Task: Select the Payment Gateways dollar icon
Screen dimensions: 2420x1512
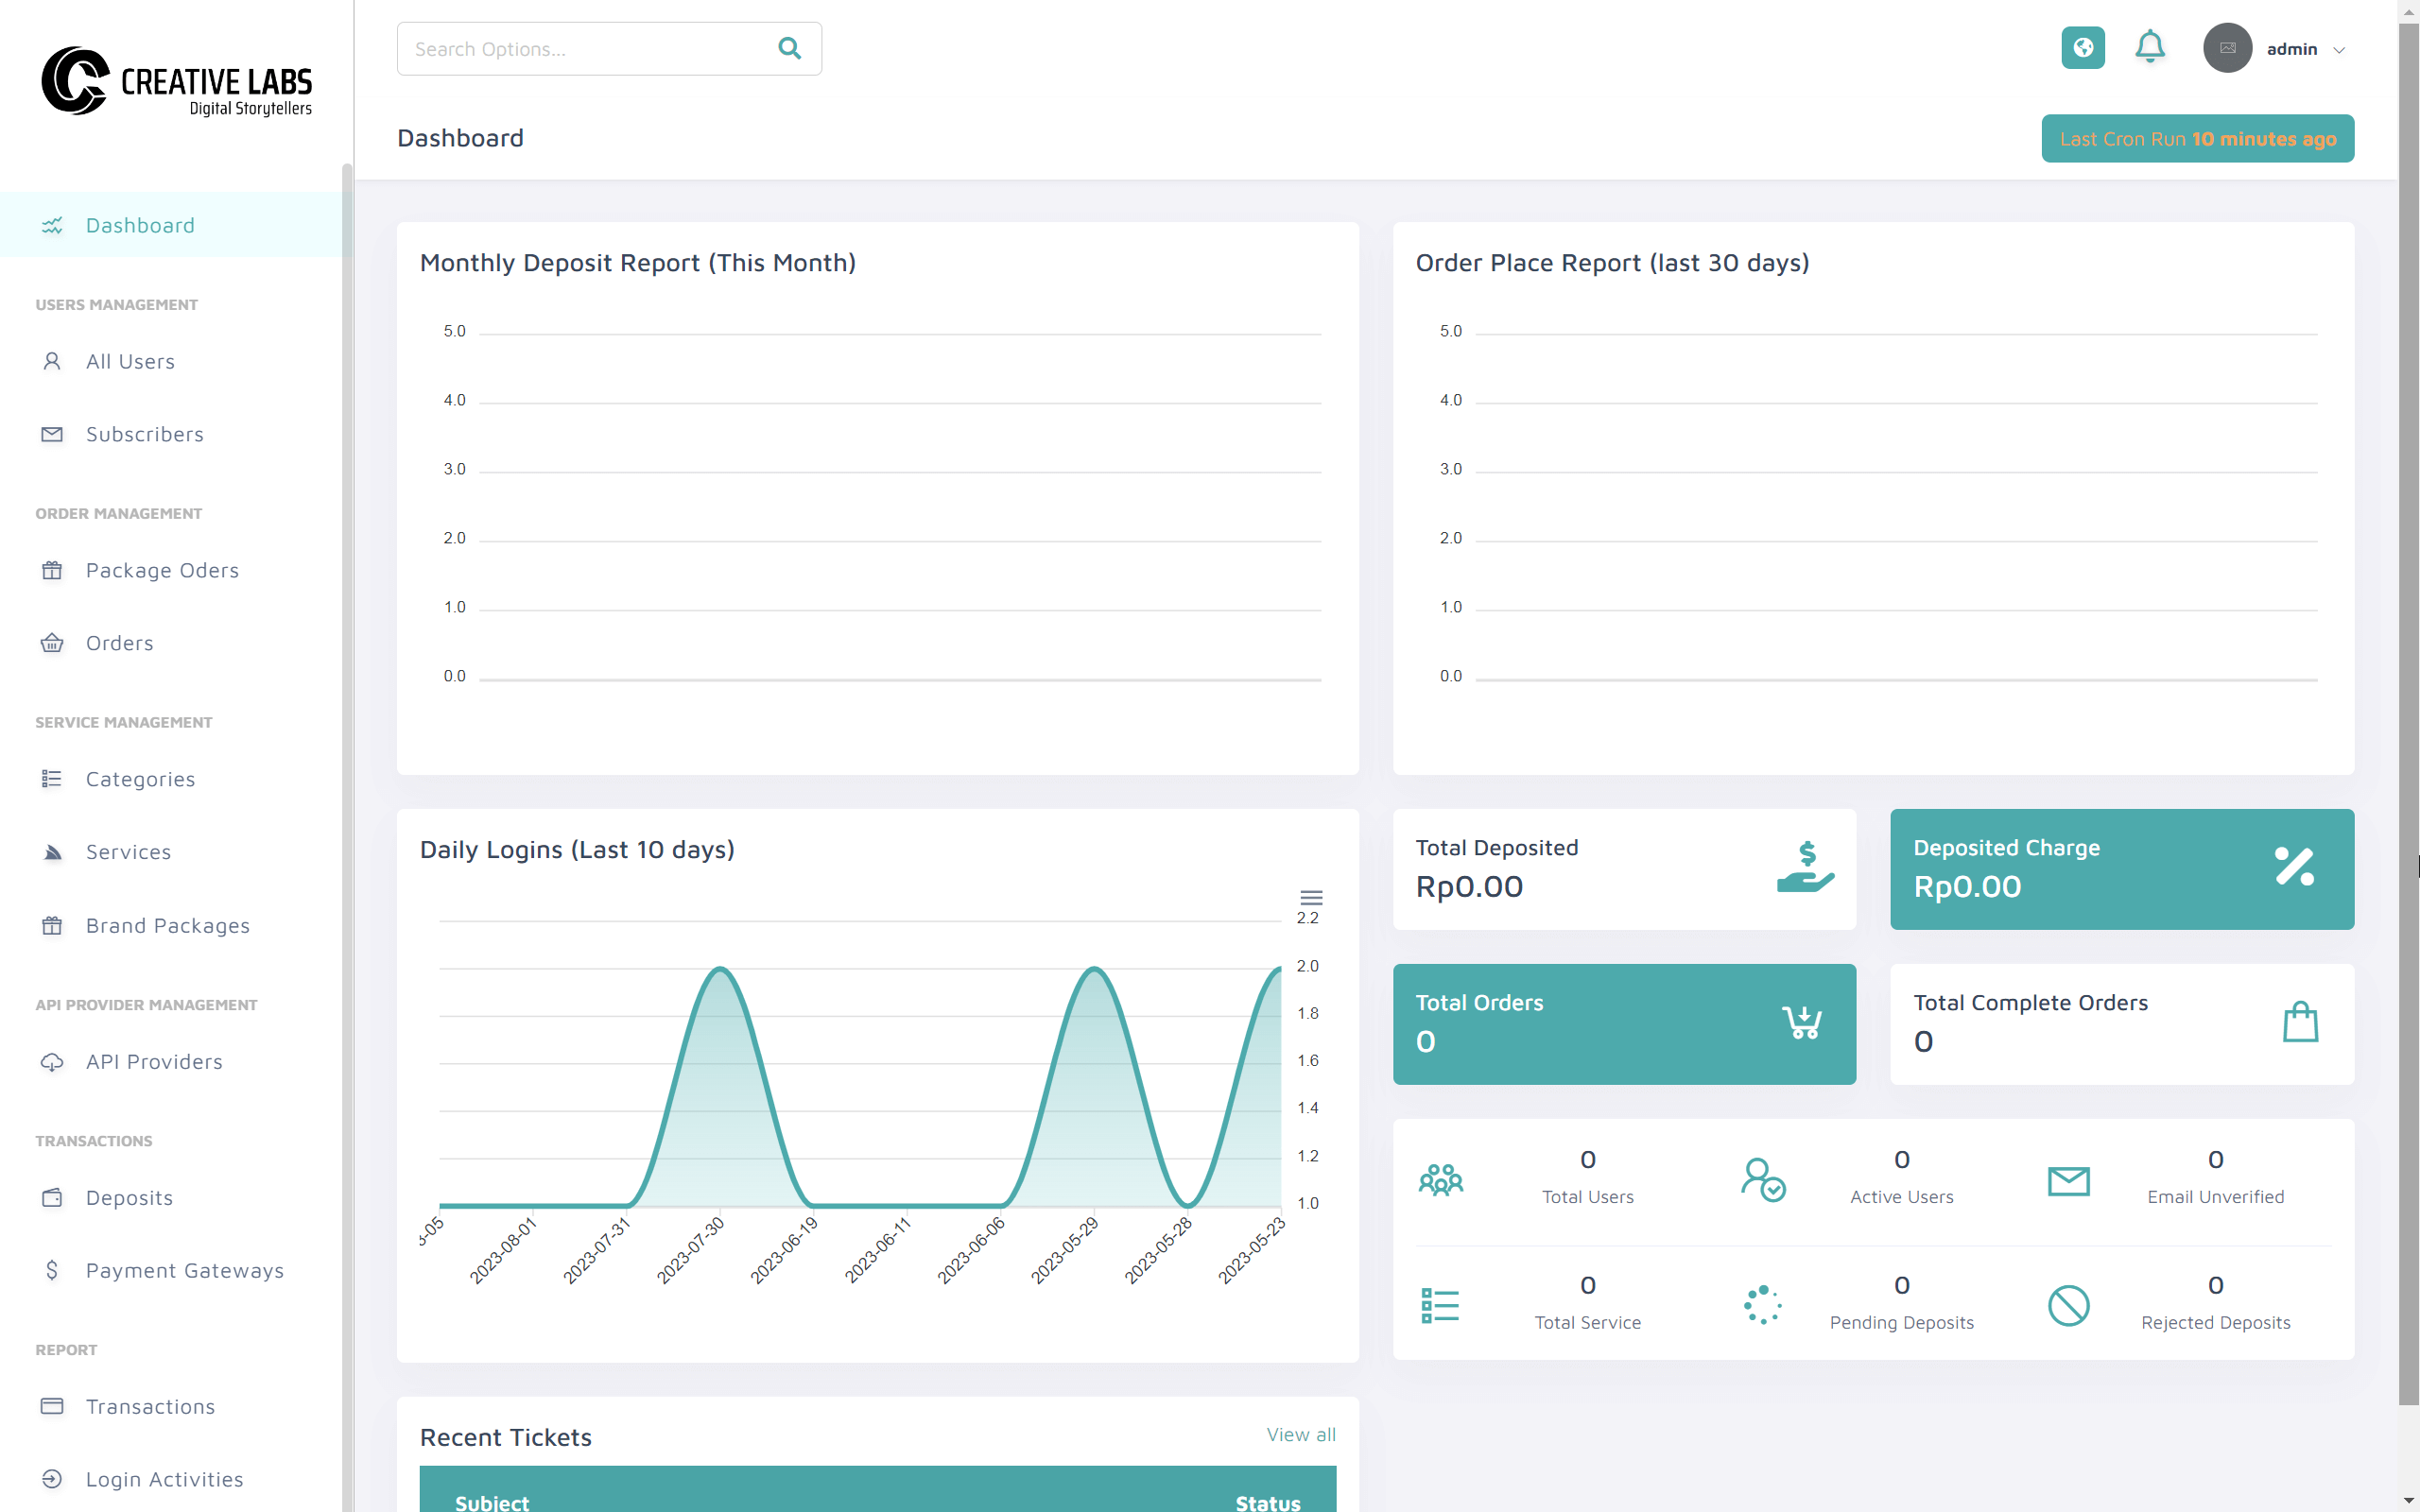Action: pyautogui.click(x=51, y=1270)
